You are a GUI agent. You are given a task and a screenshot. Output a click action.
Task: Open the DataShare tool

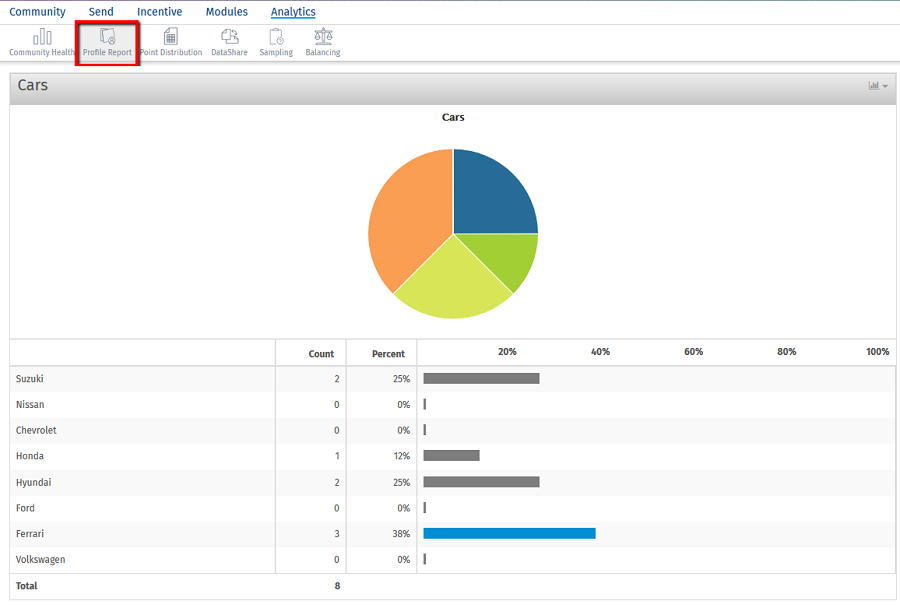tap(229, 36)
